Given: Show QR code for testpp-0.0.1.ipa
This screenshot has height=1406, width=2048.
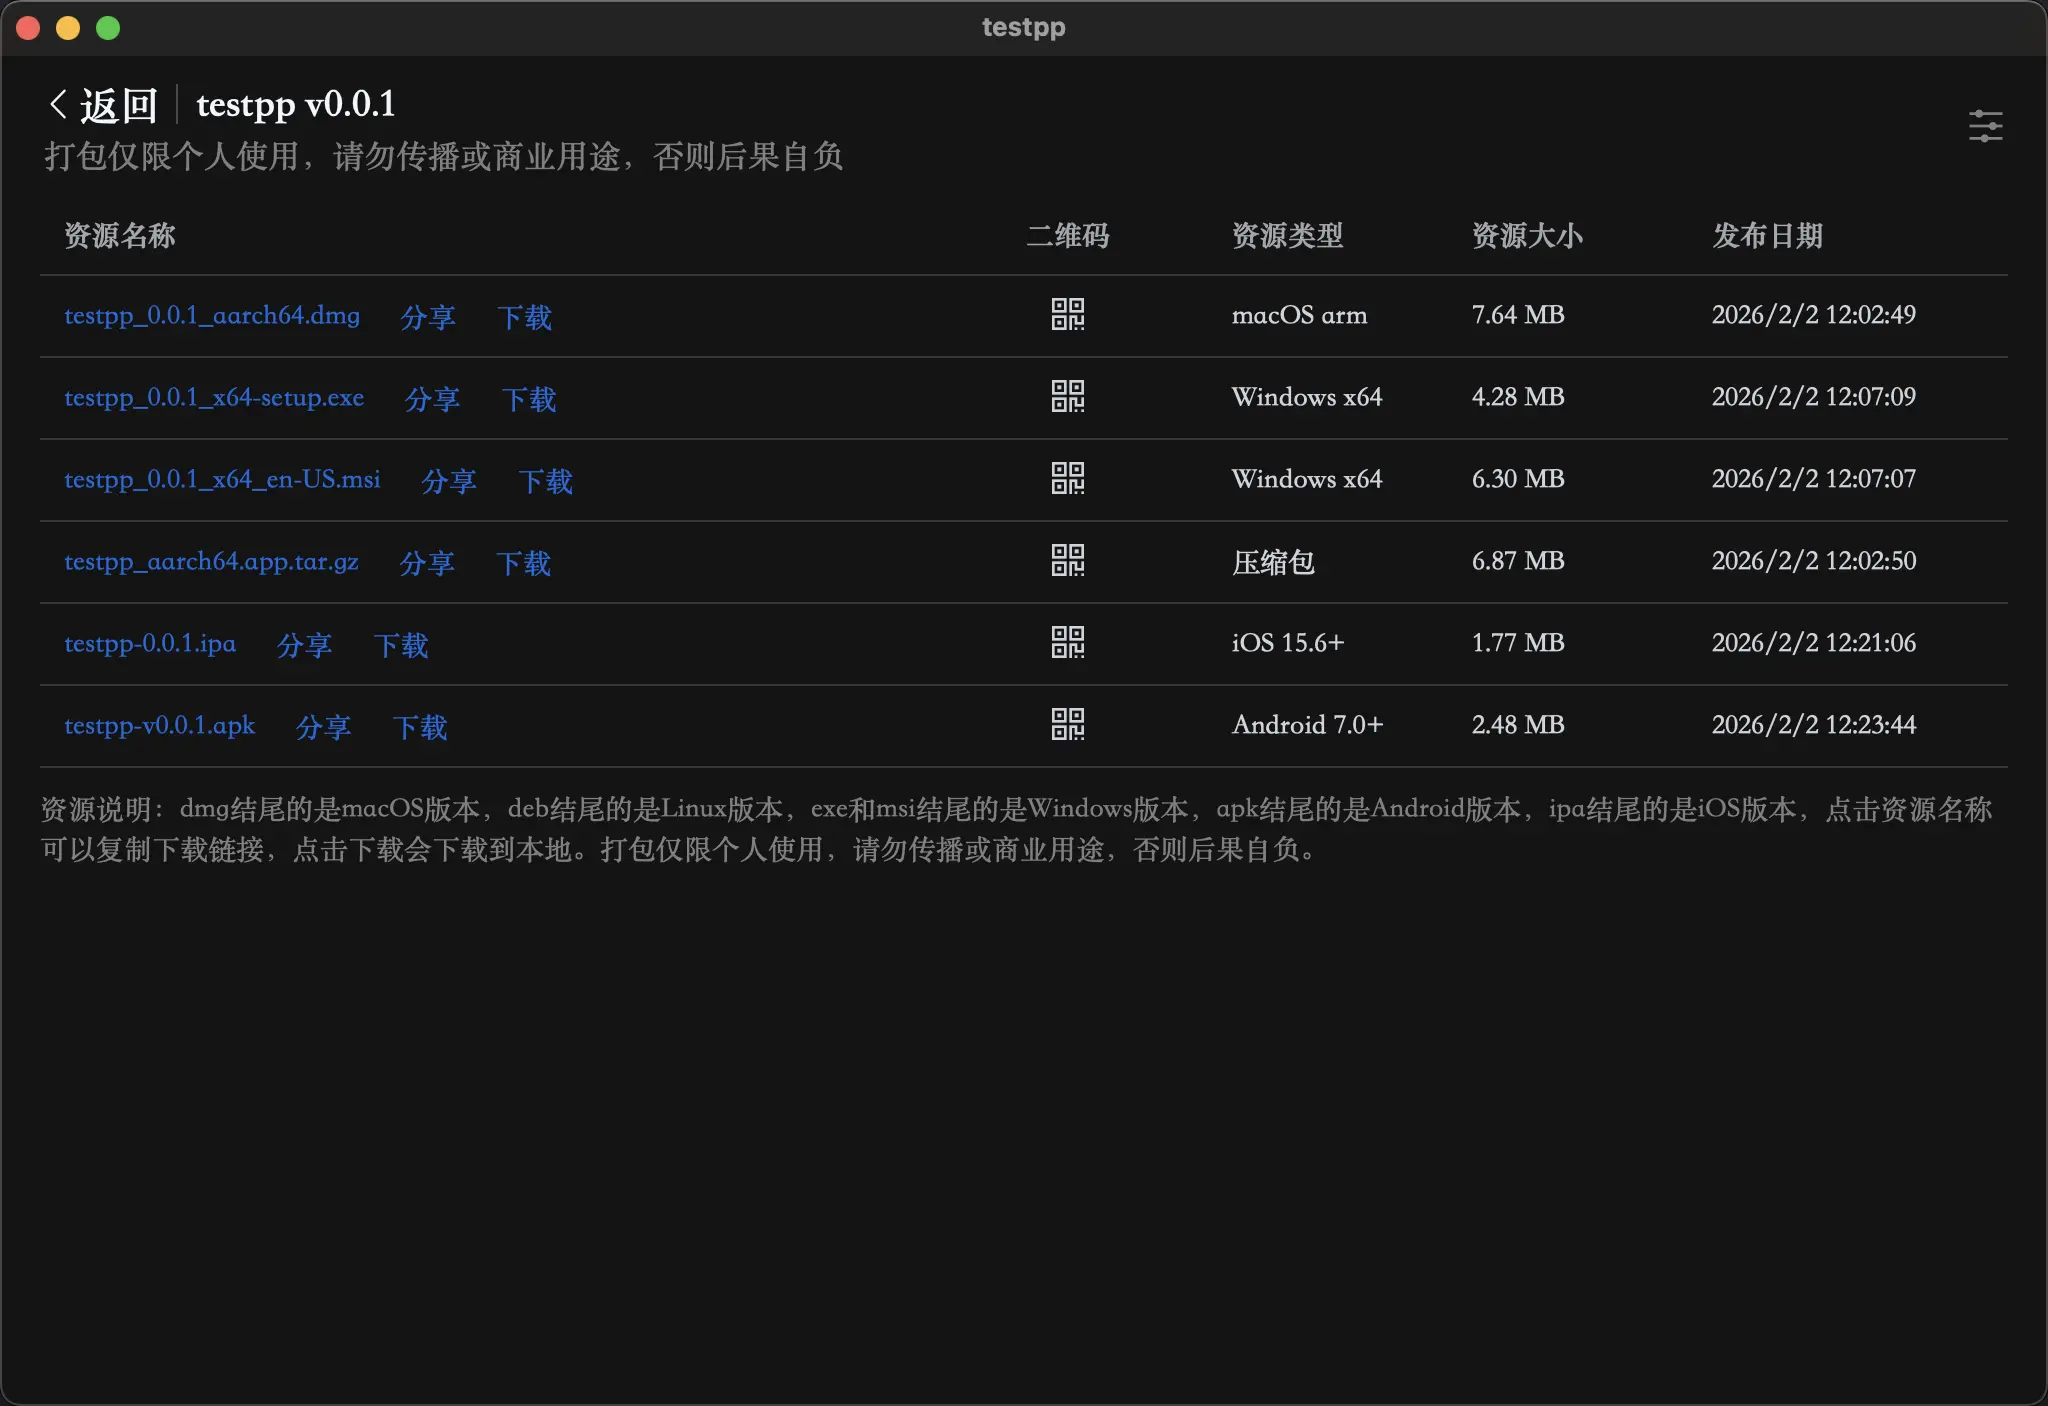Looking at the screenshot, I should tap(1069, 643).
